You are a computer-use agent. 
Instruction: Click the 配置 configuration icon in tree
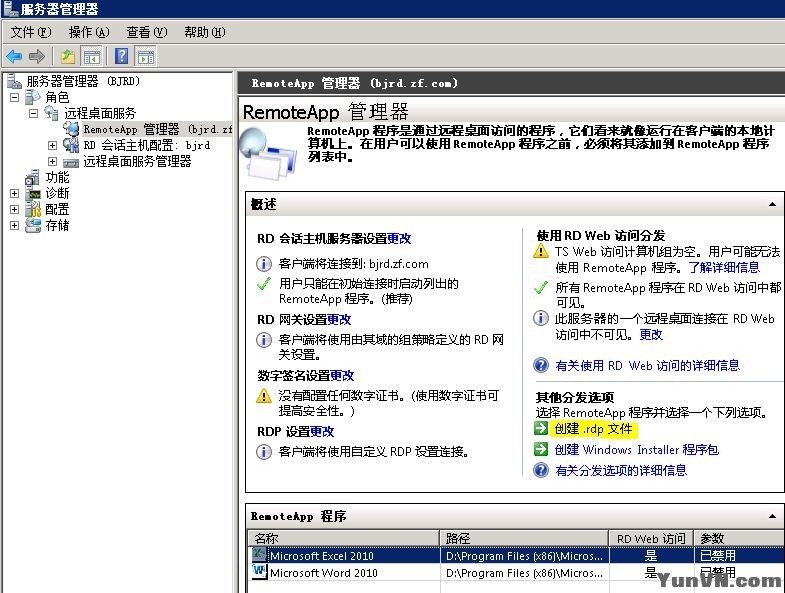[x=33, y=209]
